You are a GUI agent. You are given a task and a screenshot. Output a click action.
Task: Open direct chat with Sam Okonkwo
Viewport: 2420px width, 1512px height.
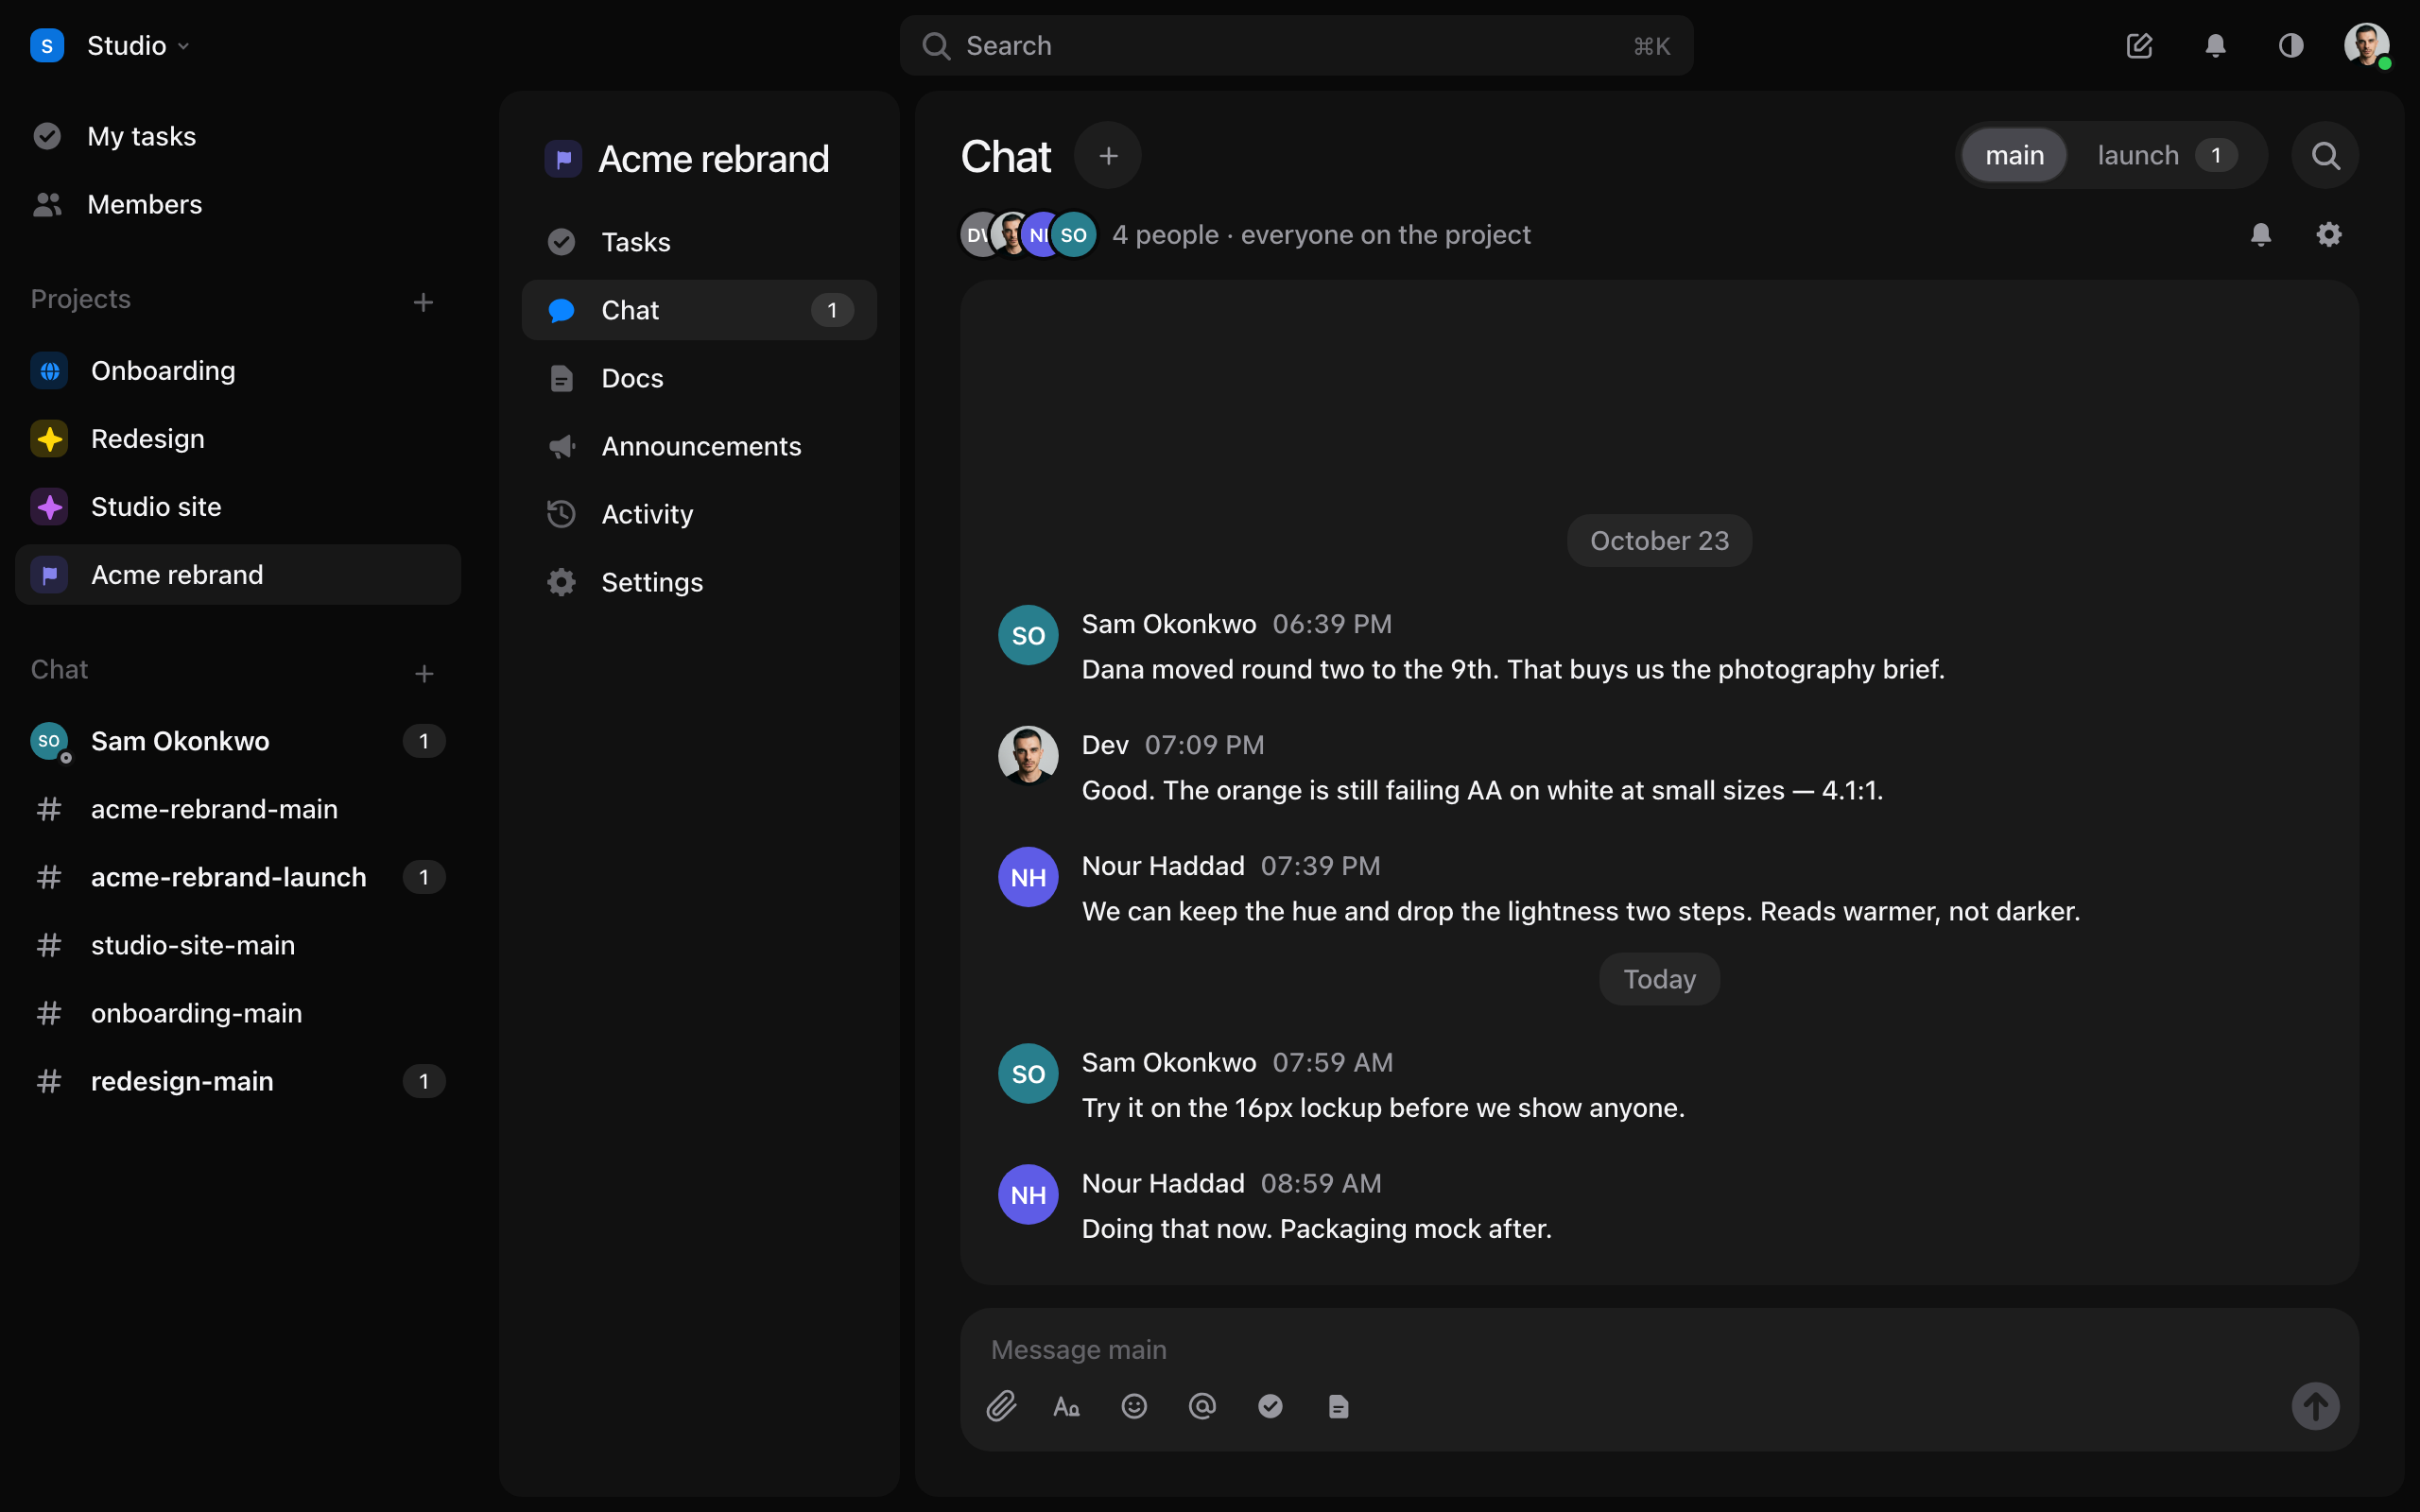(x=238, y=741)
